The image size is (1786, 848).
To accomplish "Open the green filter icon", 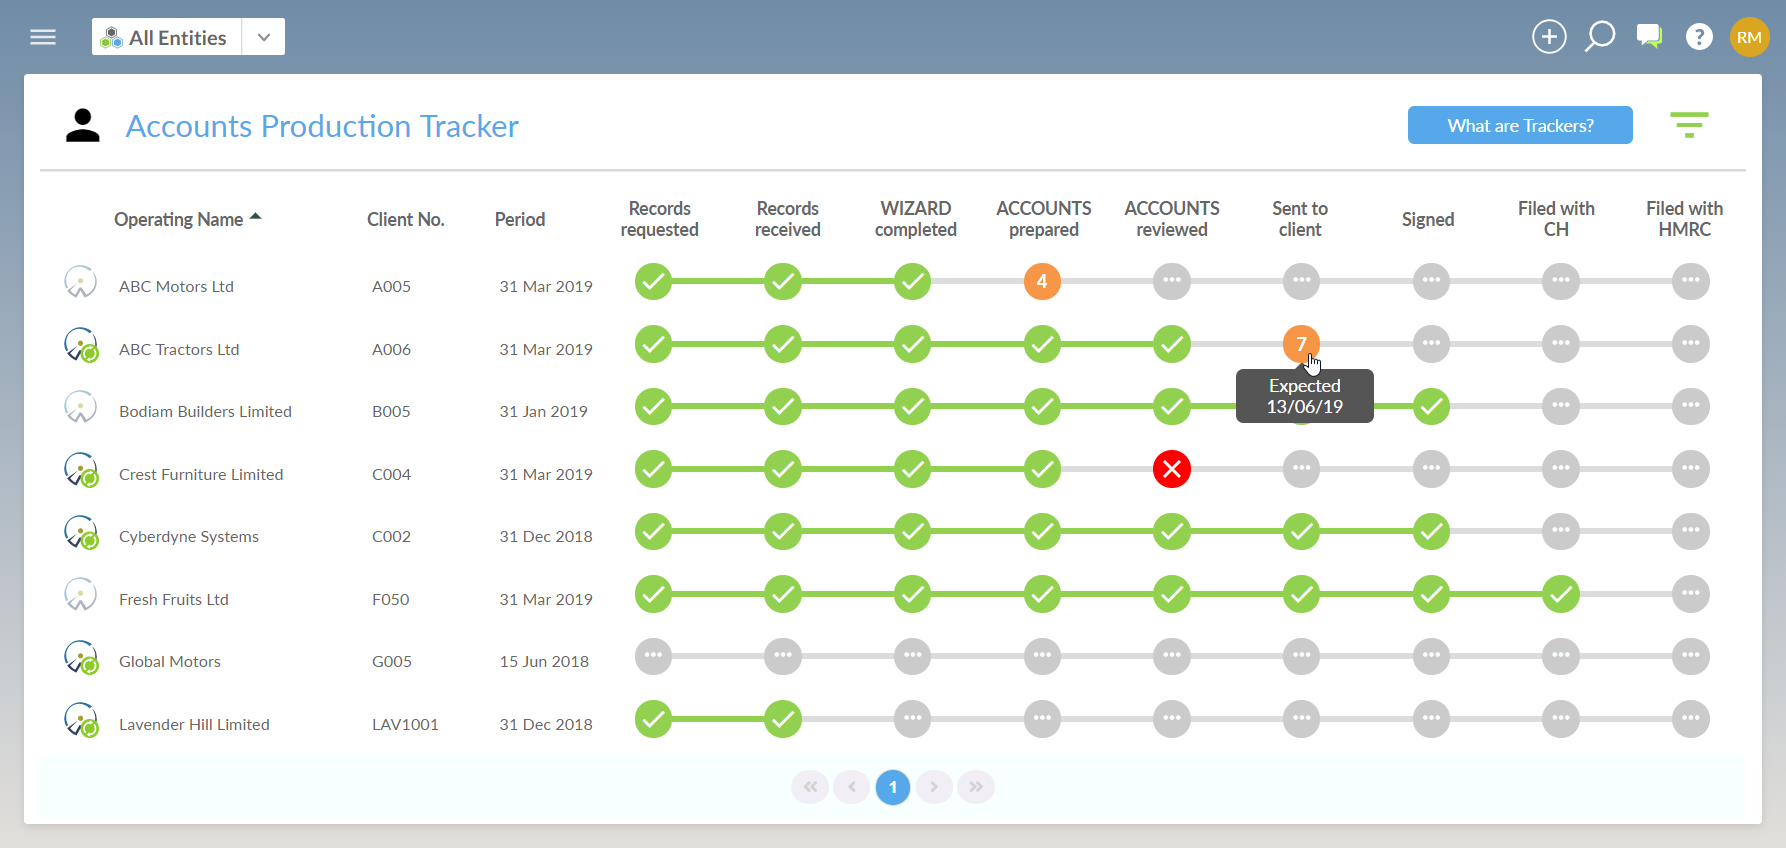I will (x=1689, y=125).
